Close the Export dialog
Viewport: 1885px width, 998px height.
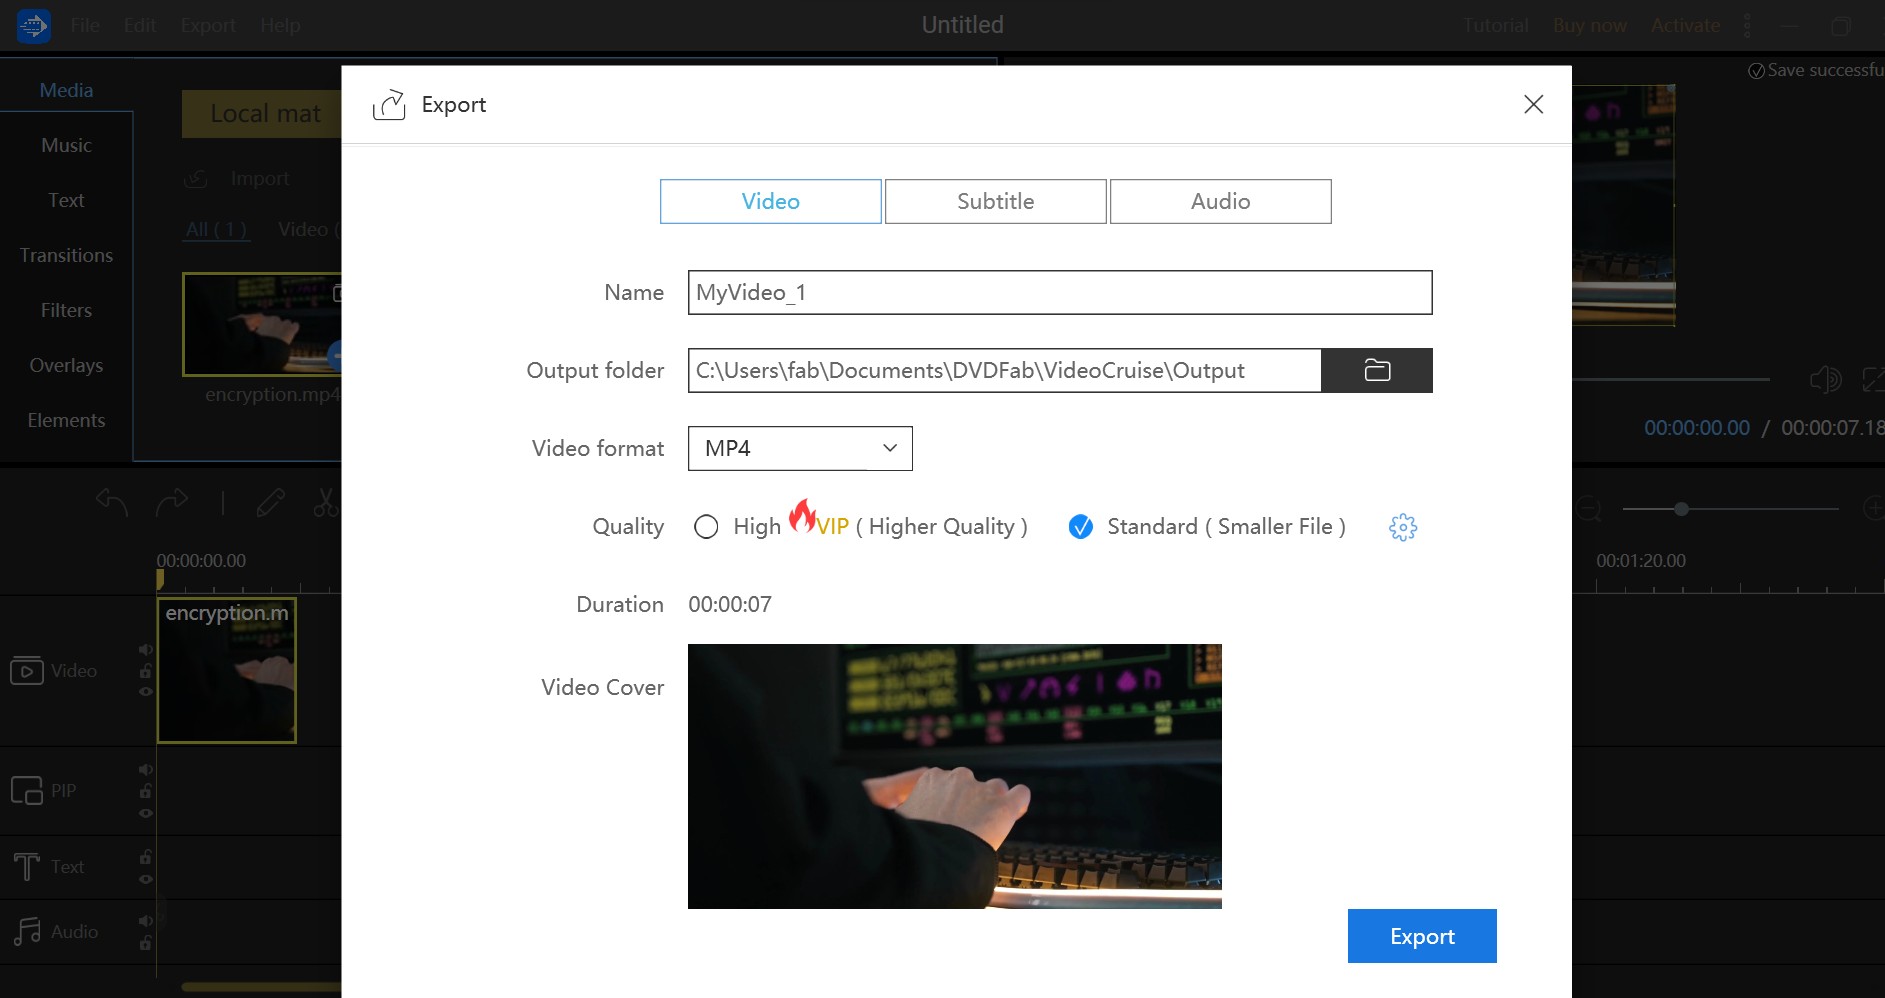[1533, 104]
